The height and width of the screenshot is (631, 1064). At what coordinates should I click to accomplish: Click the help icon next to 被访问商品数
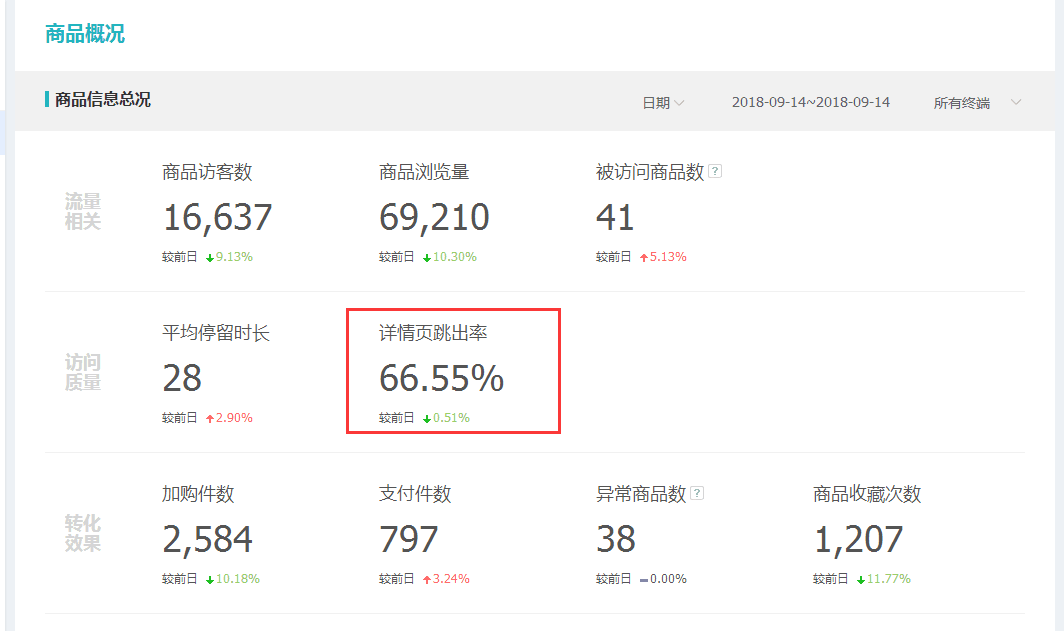pos(715,171)
